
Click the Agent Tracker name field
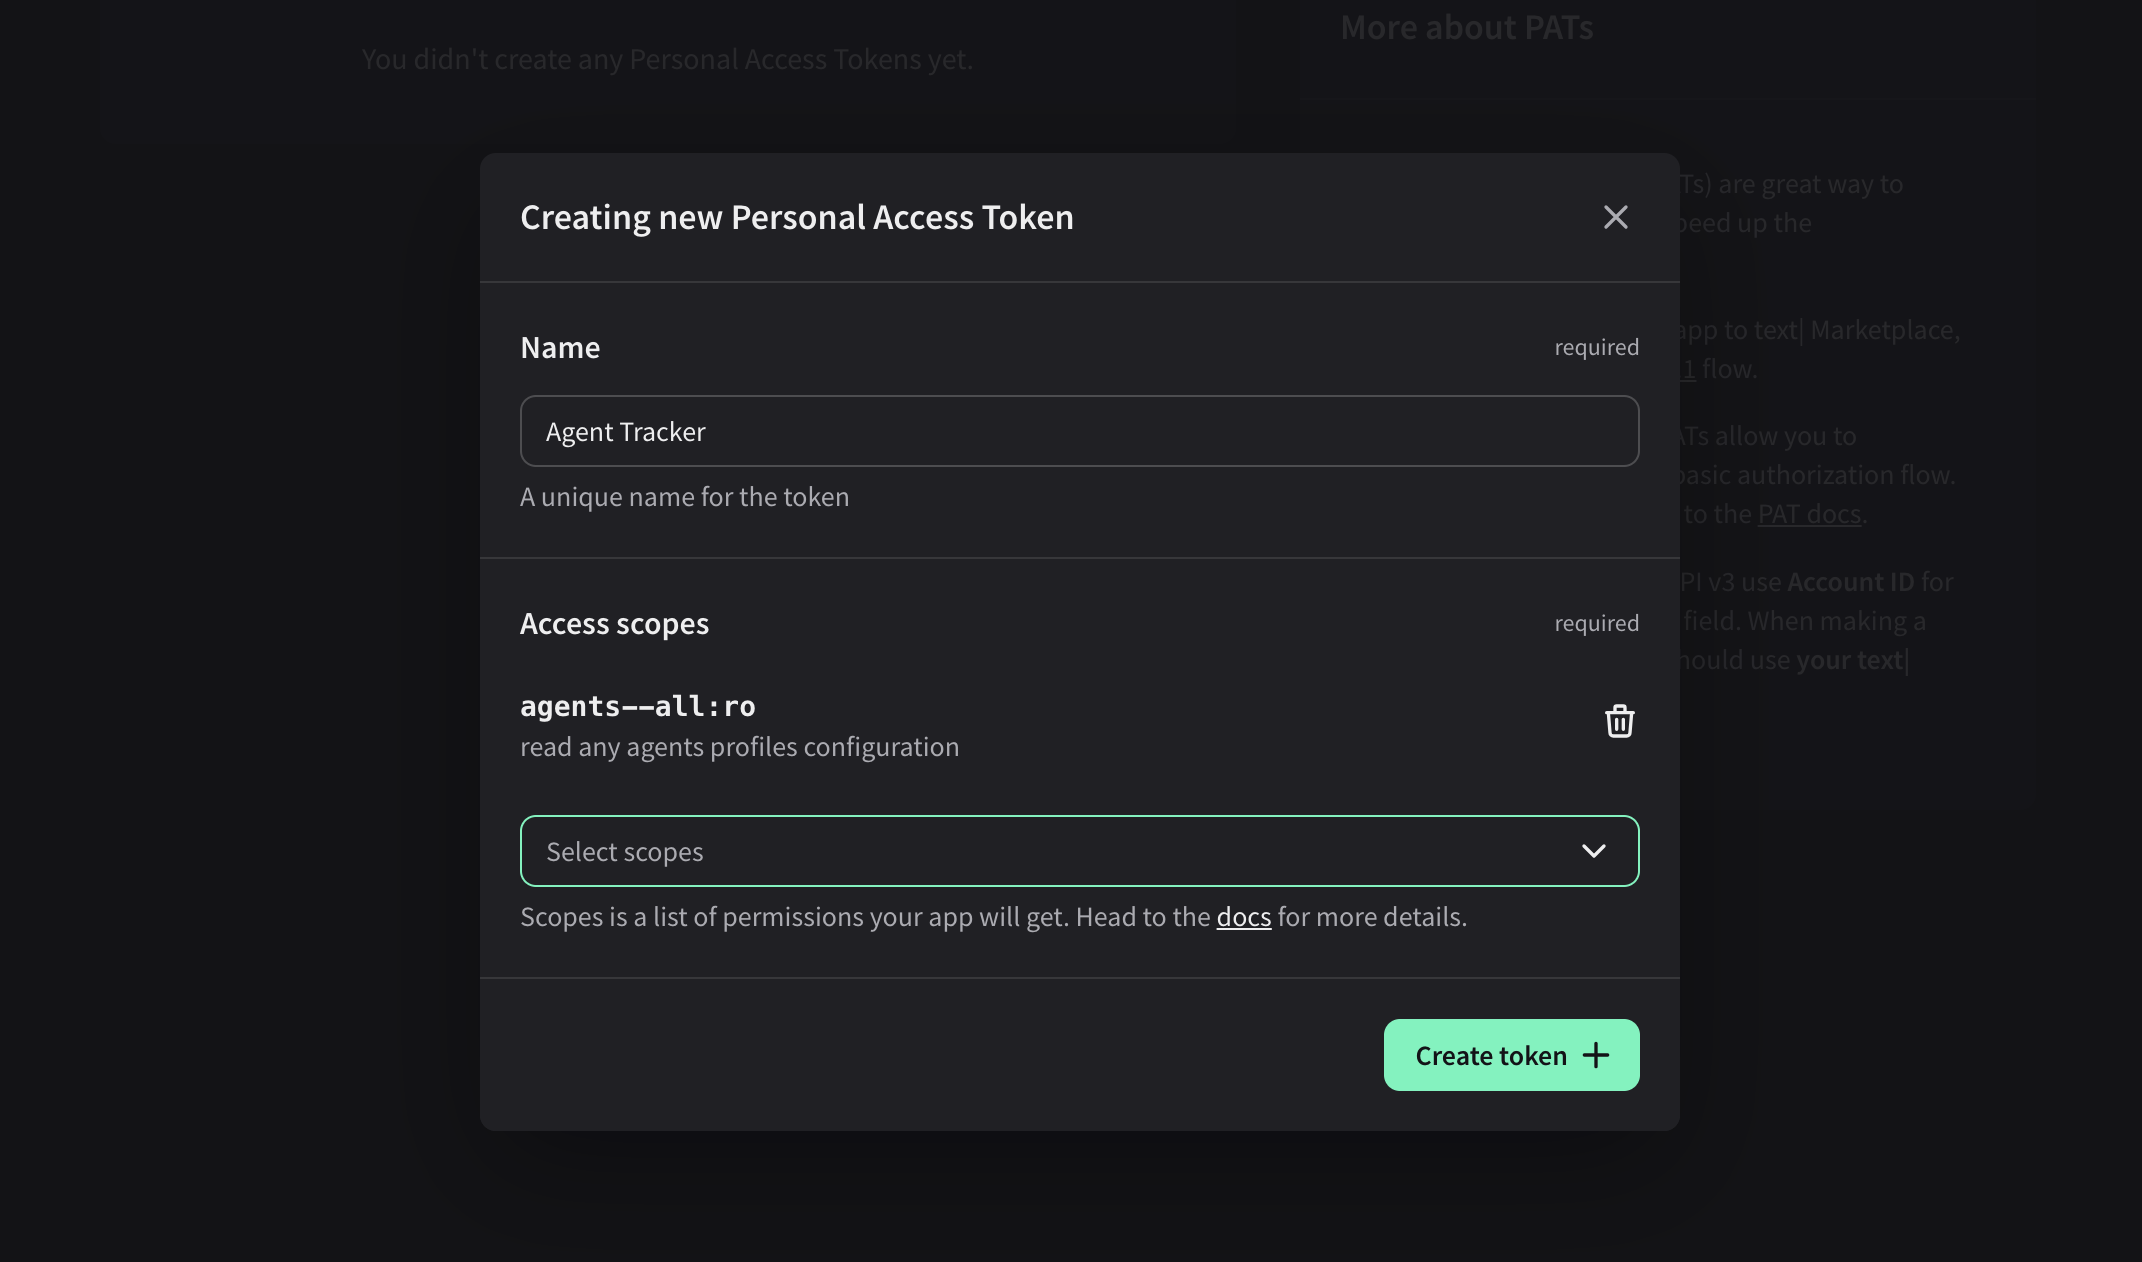1078,431
